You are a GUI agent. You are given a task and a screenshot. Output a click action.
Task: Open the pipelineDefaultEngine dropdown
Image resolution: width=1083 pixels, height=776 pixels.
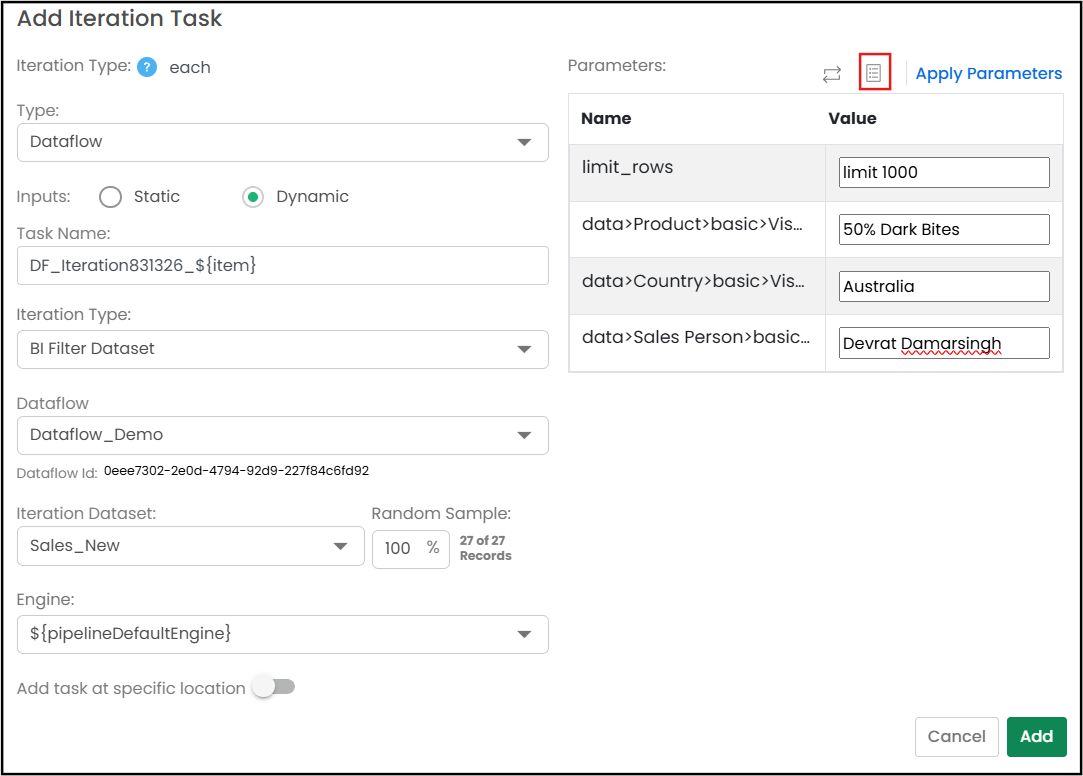coord(282,634)
